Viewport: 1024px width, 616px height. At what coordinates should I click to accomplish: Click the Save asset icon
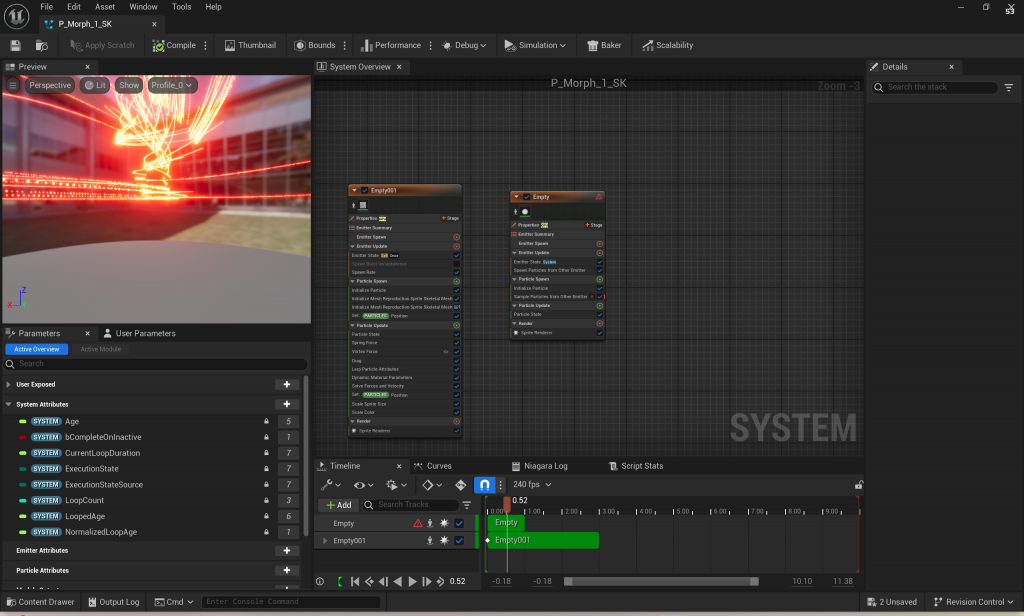[15, 45]
